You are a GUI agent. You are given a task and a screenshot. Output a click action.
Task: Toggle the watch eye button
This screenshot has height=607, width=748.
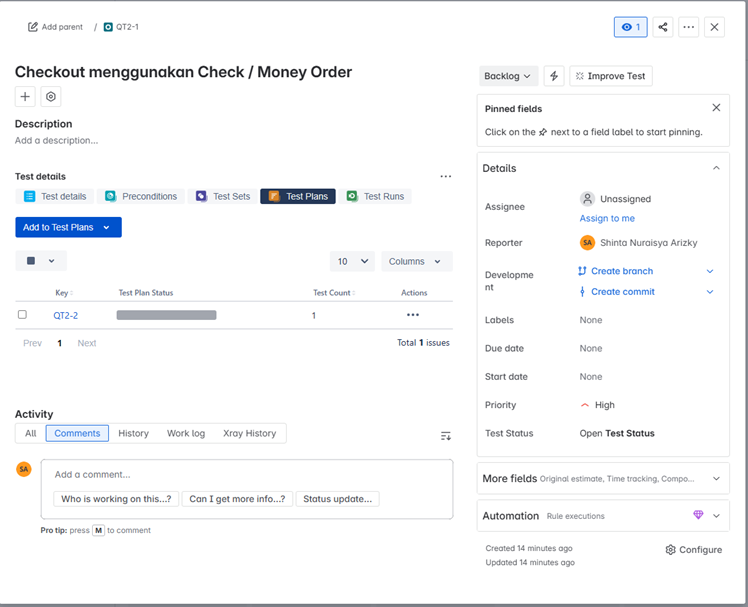point(631,27)
